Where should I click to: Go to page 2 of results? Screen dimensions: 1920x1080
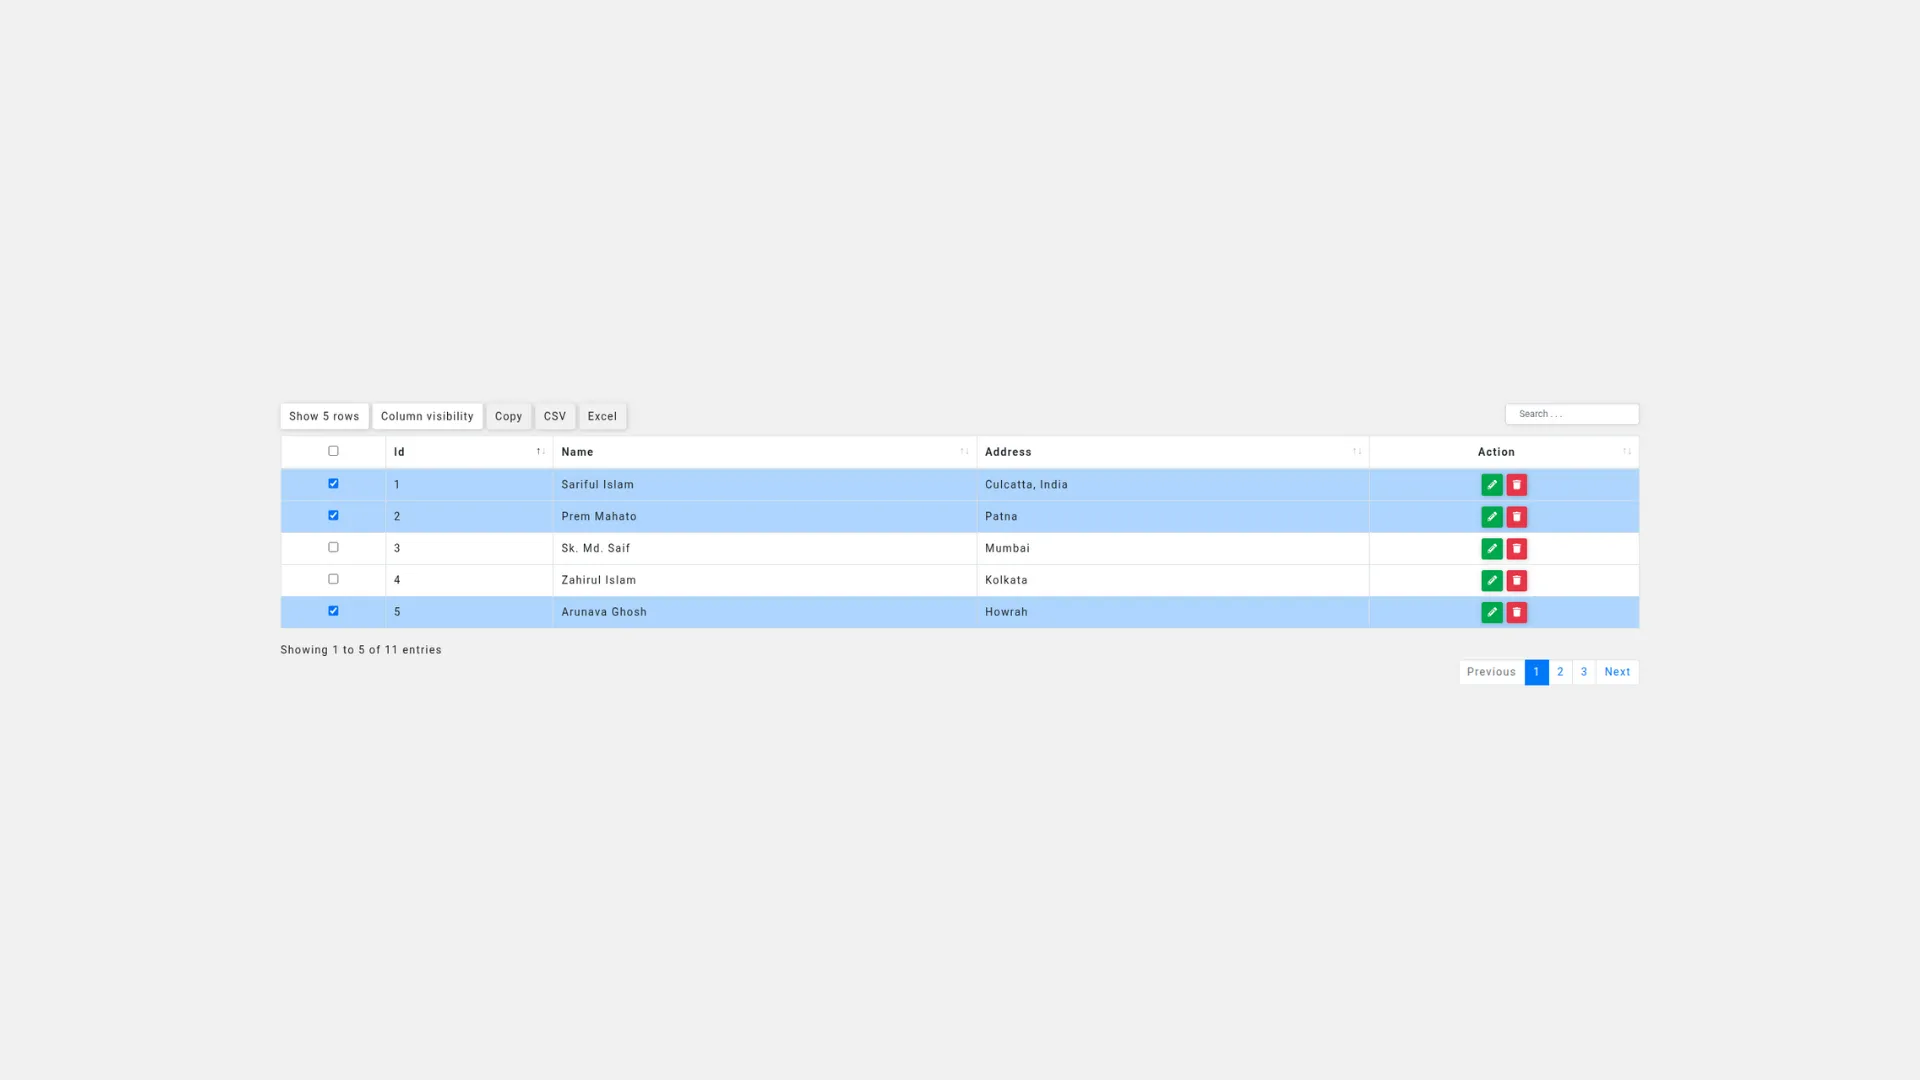coord(1560,671)
